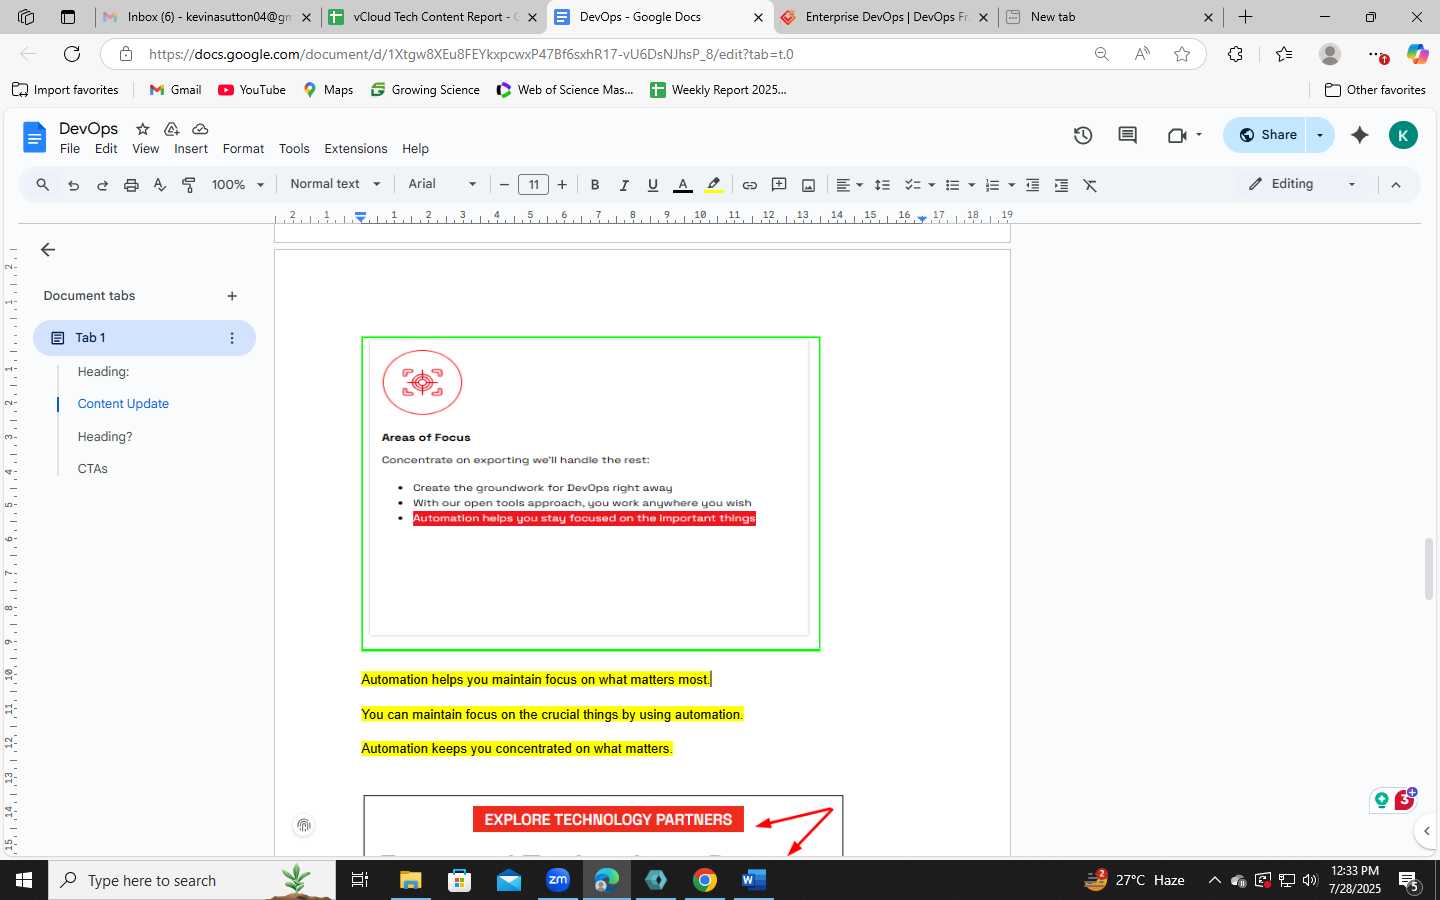This screenshot has width=1440, height=900.
Task: Click the Share button
Action: (x=1267, y=135)
